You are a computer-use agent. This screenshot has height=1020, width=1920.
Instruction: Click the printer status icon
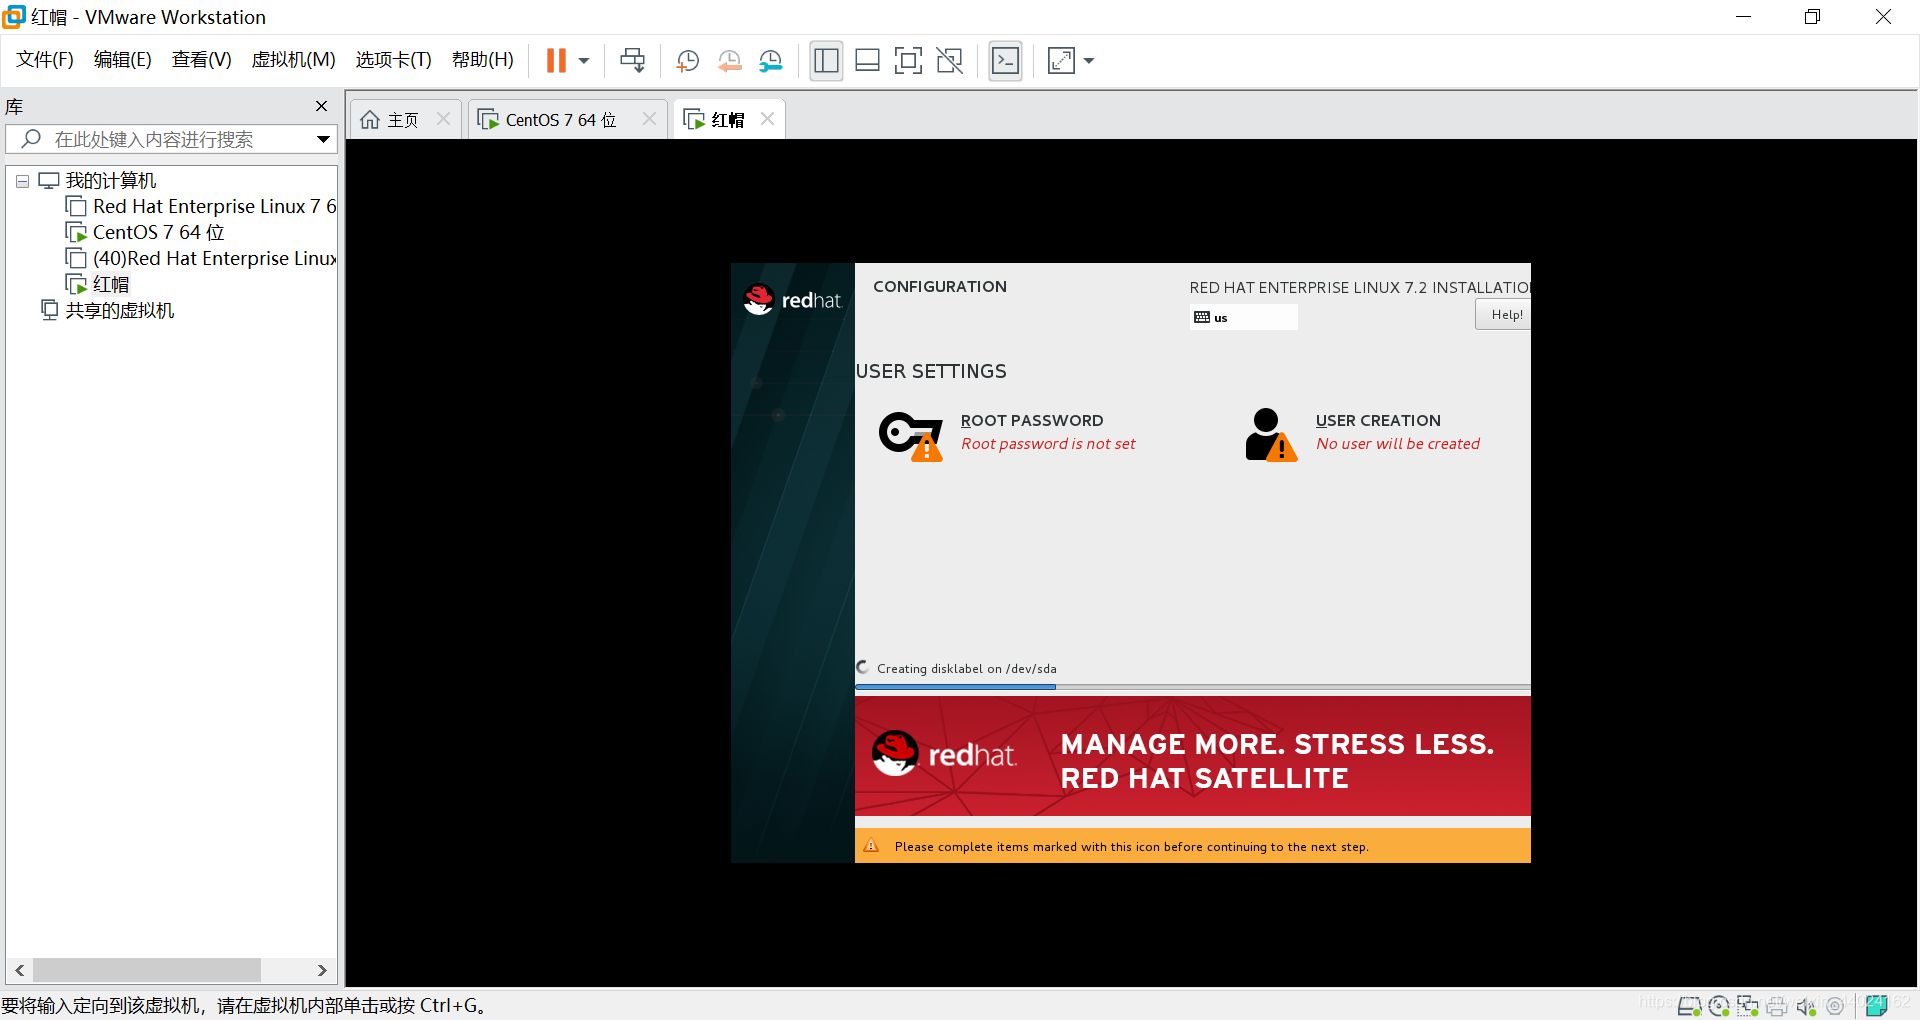(1777, 1006)
